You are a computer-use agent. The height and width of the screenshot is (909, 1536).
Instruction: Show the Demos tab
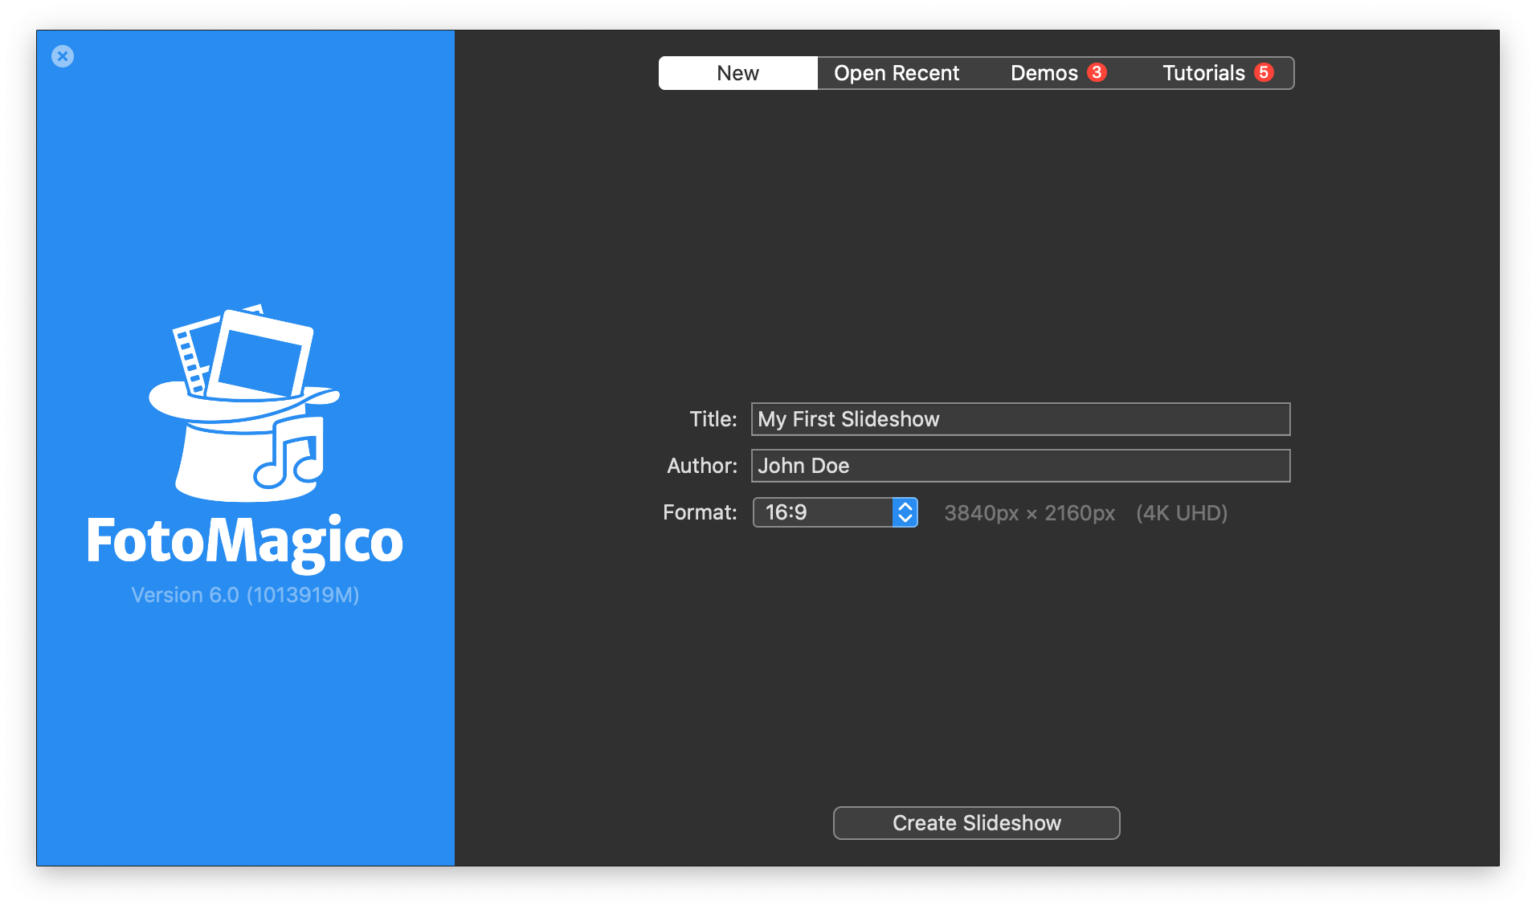[1043, 73]
